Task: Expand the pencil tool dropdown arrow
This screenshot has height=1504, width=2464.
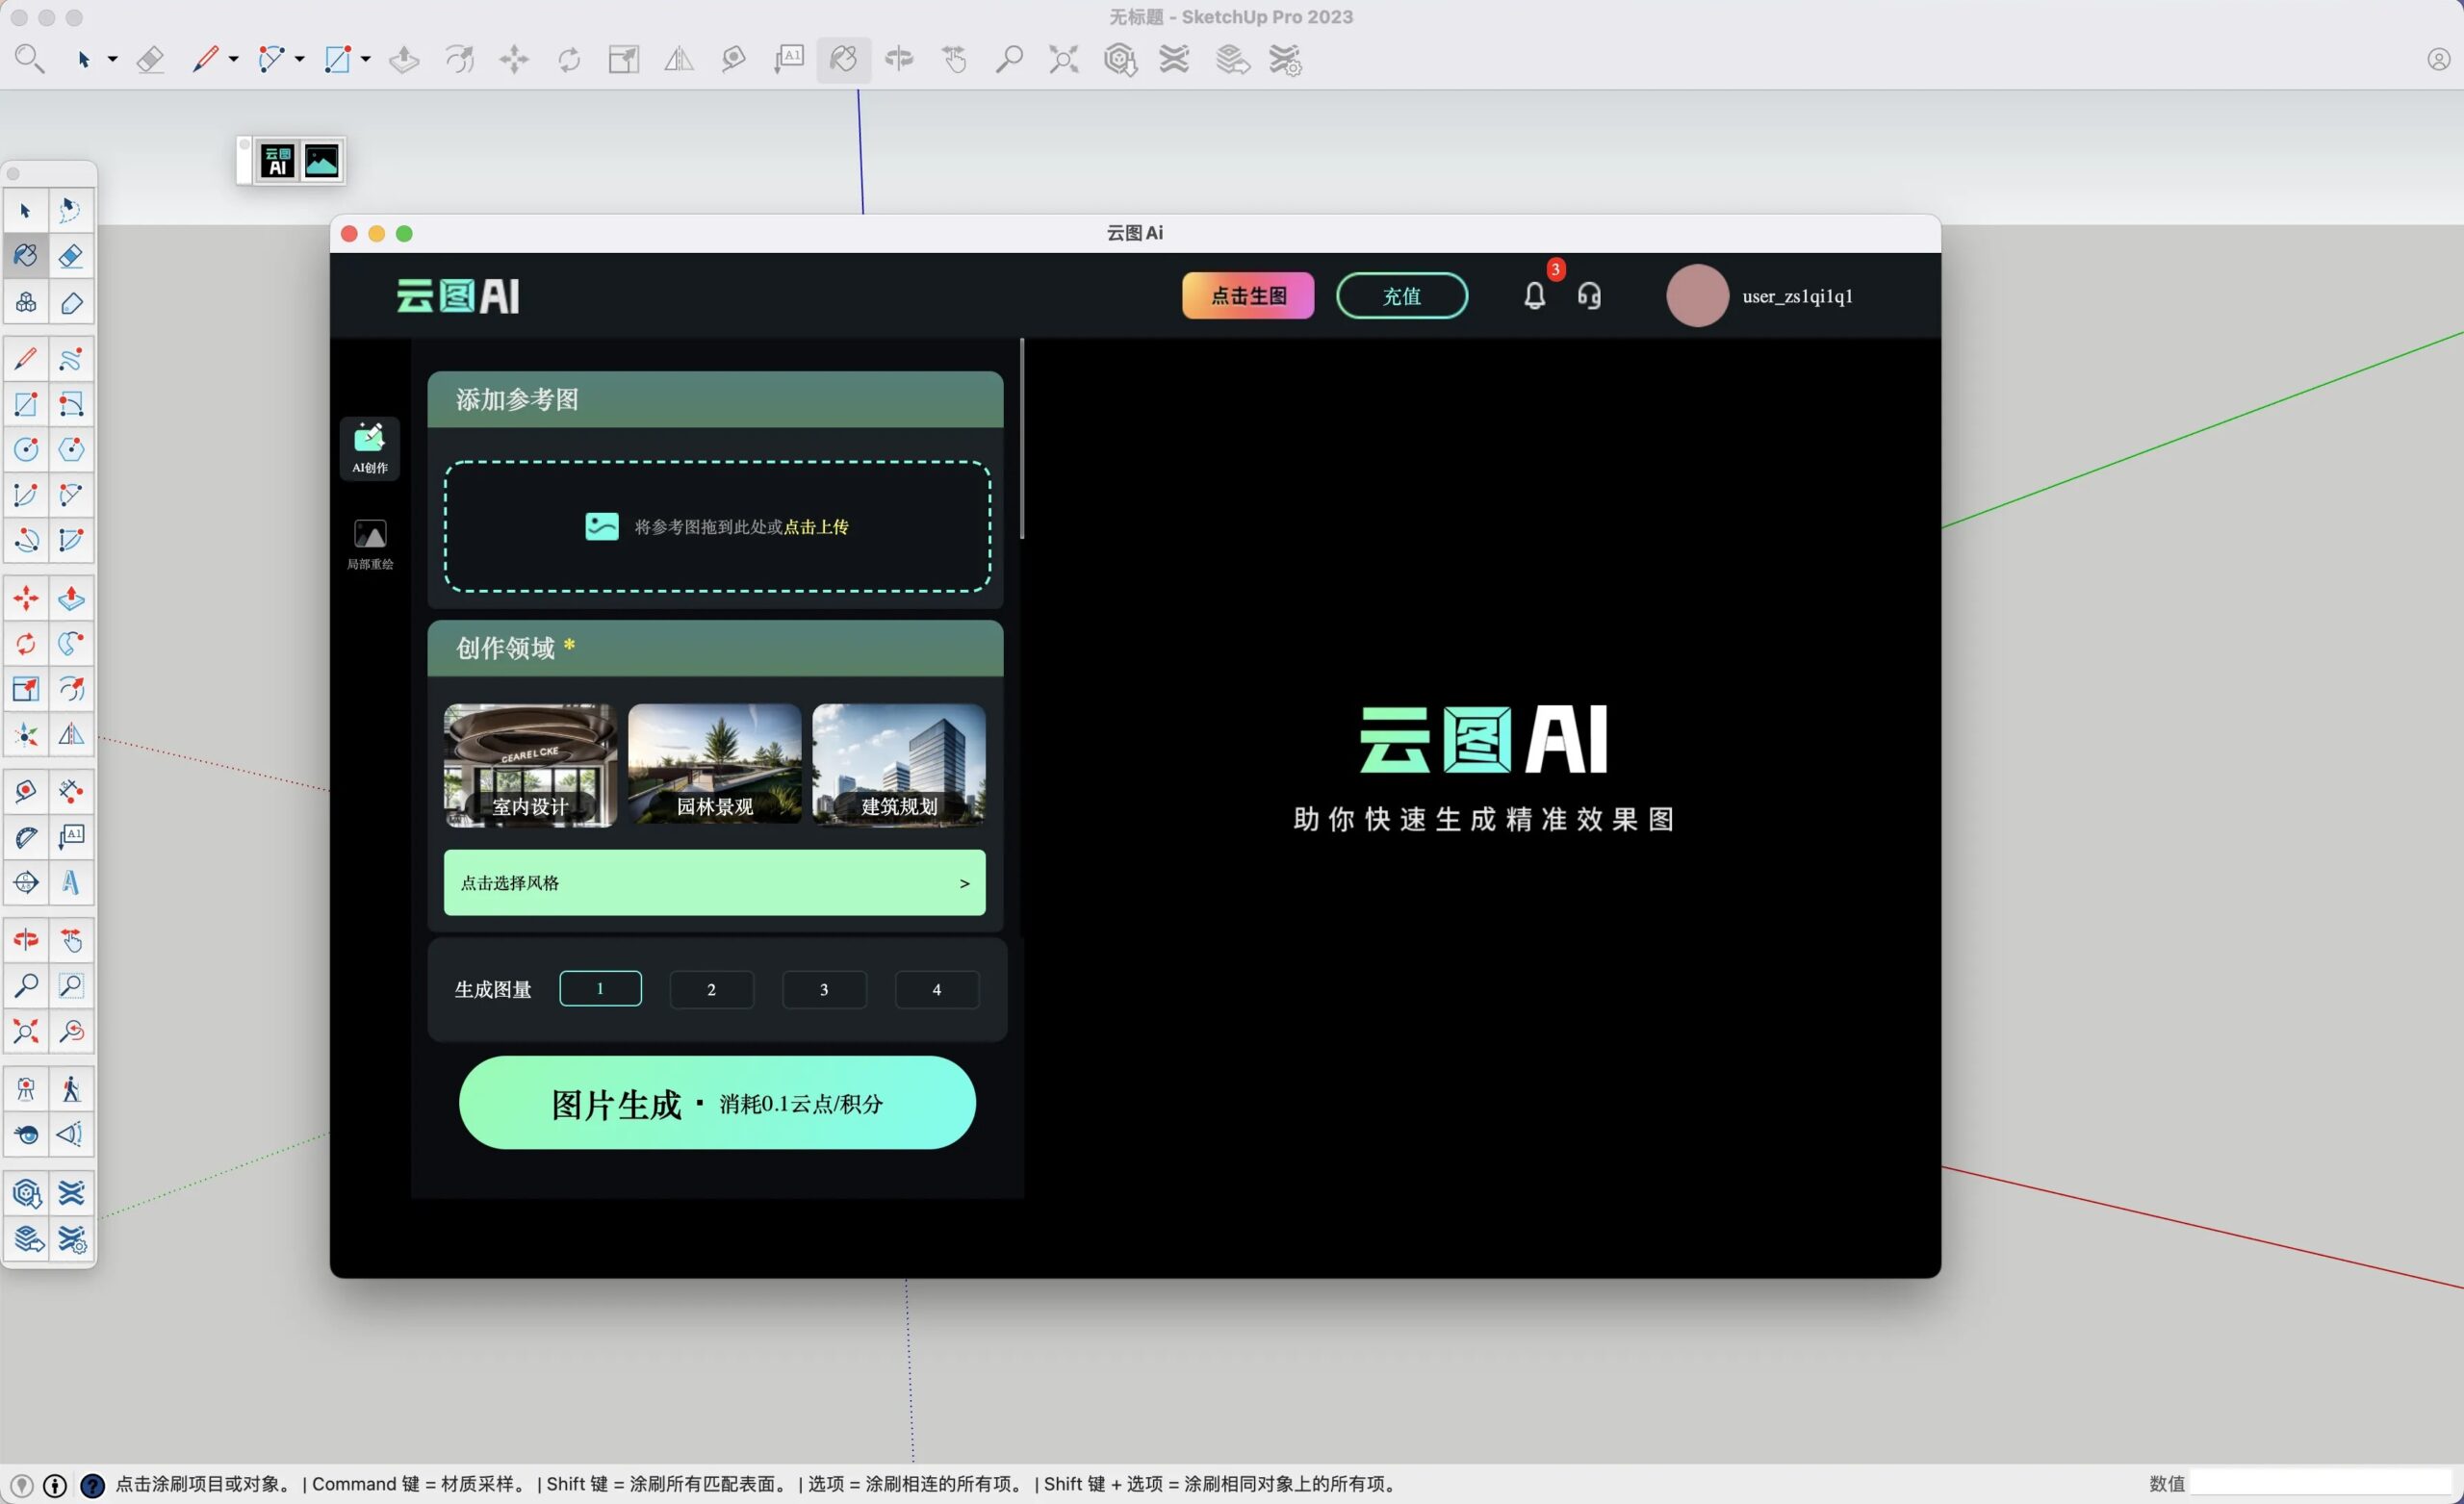Action: (x=234, y=60)
